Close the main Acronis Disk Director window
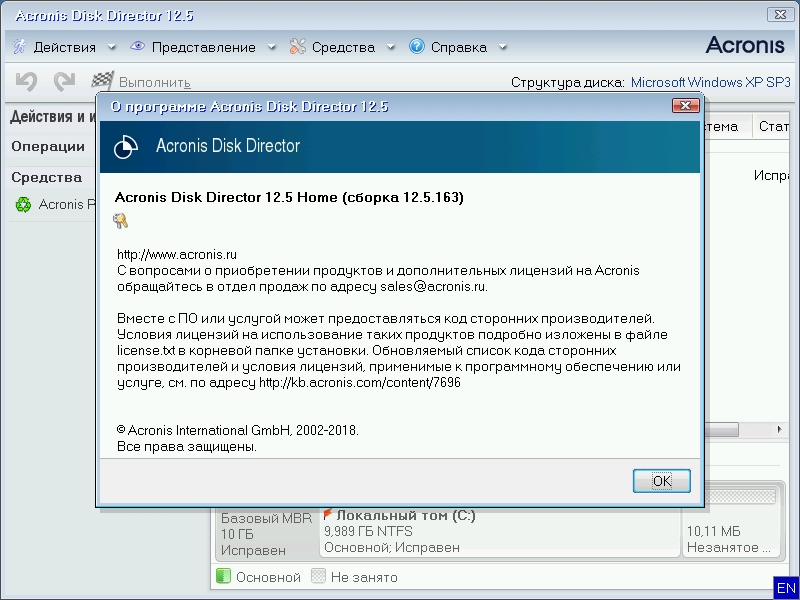Viewport: 800px width, 600px height. pos(780,14)
